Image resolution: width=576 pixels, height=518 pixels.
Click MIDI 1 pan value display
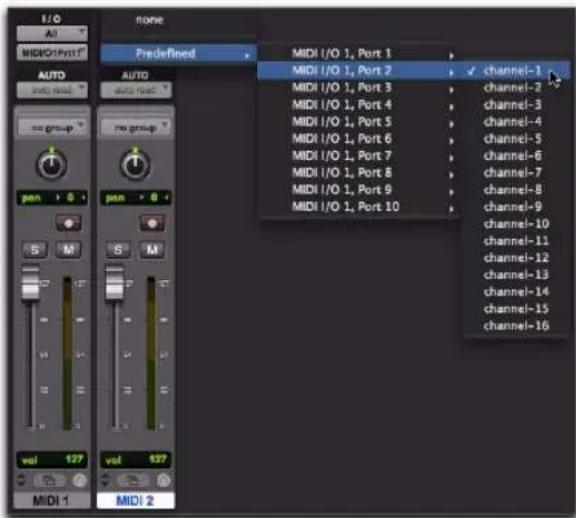pos(52,198)
